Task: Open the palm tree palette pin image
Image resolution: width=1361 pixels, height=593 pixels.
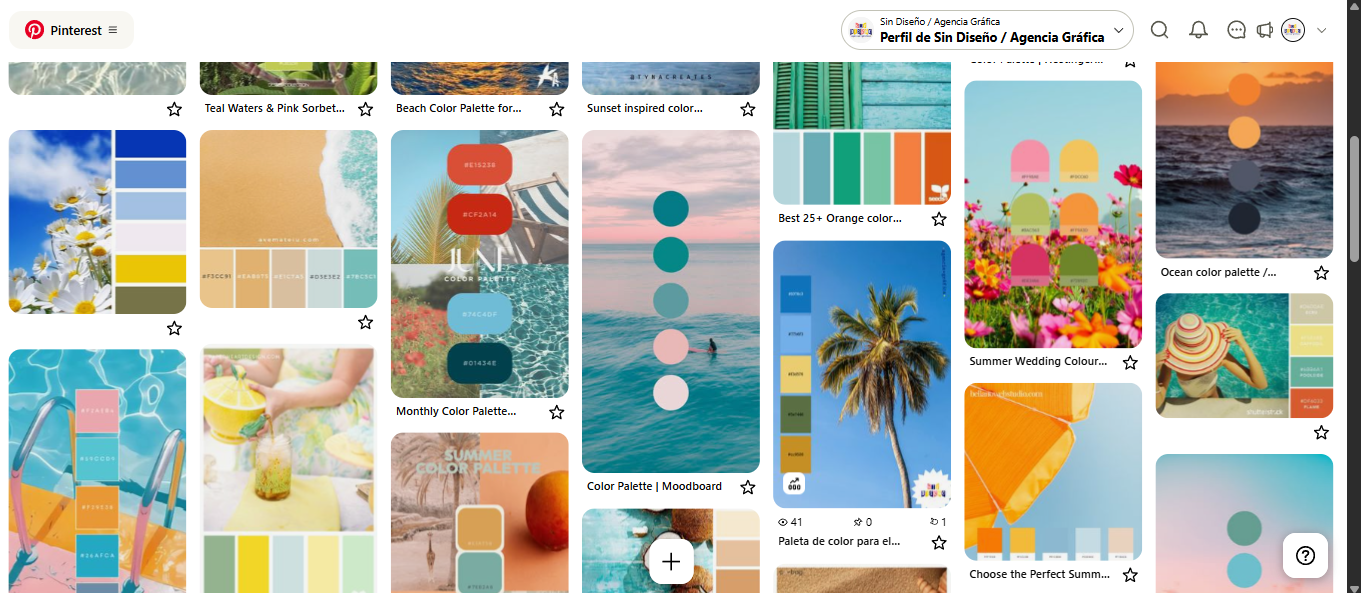Action: coord(862,374)
